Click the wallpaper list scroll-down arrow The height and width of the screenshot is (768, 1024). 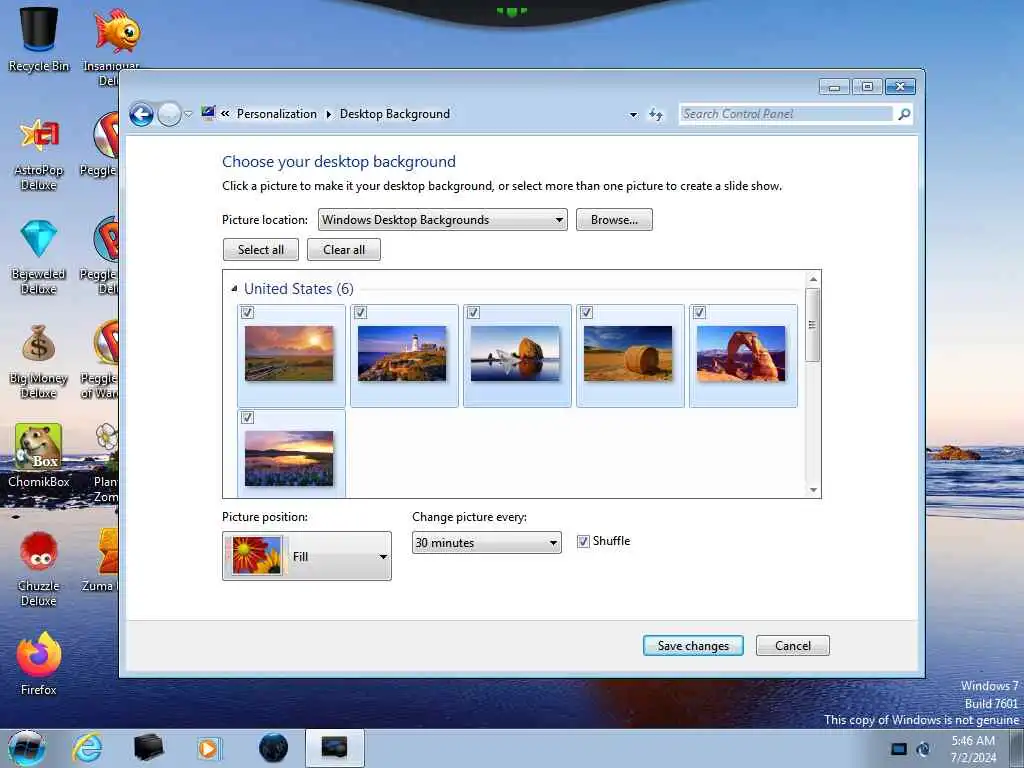point(813,490)
